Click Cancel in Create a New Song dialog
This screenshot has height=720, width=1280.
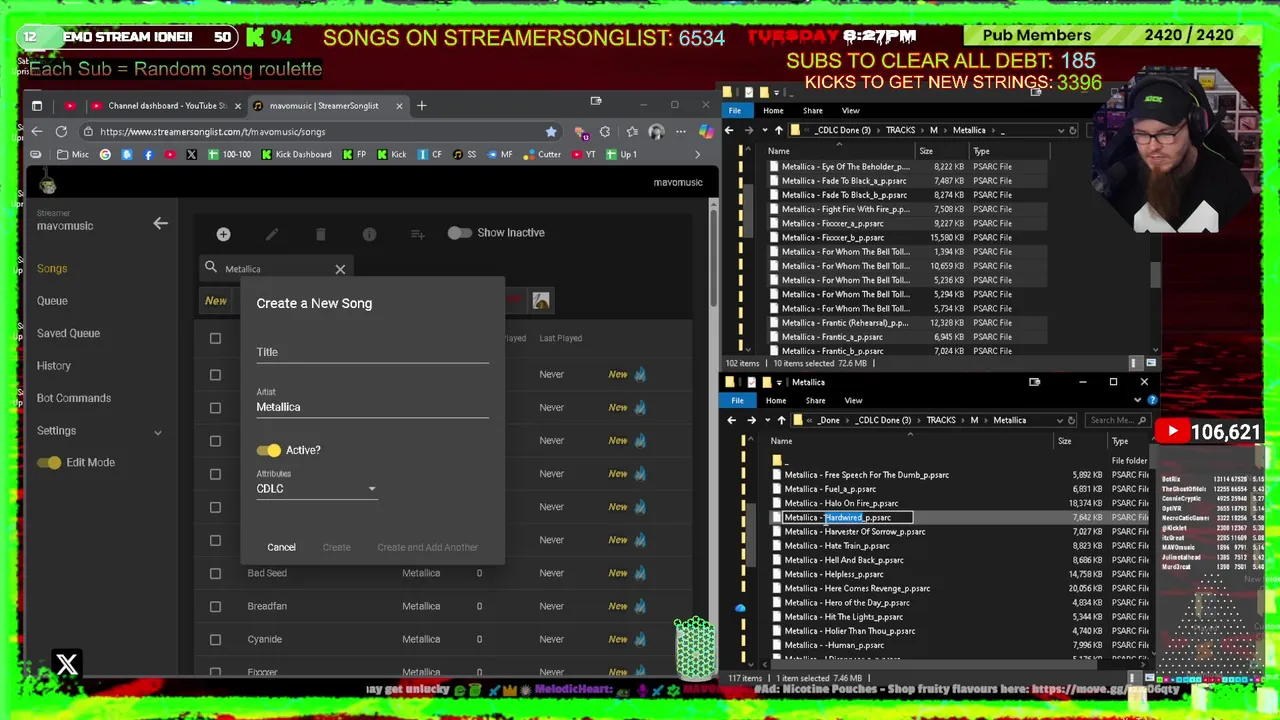click(x=281, y=547)
